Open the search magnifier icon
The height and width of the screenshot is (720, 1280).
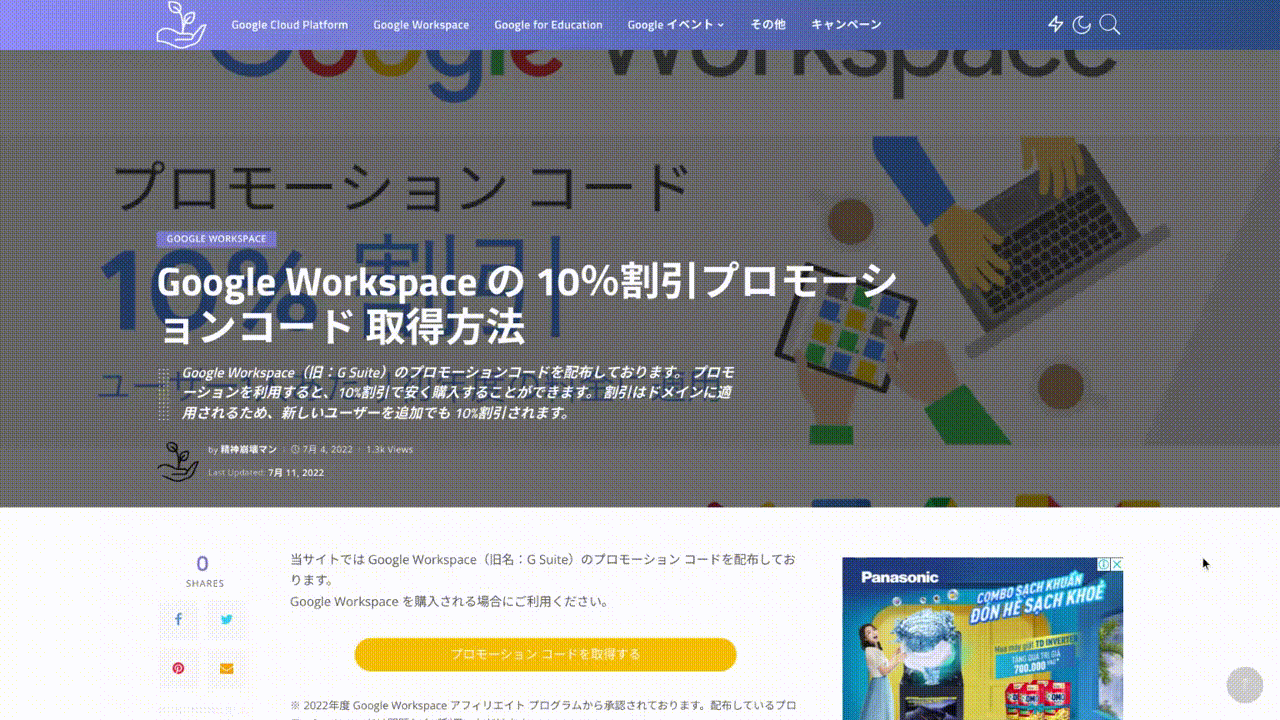(x=1109, y=24)
